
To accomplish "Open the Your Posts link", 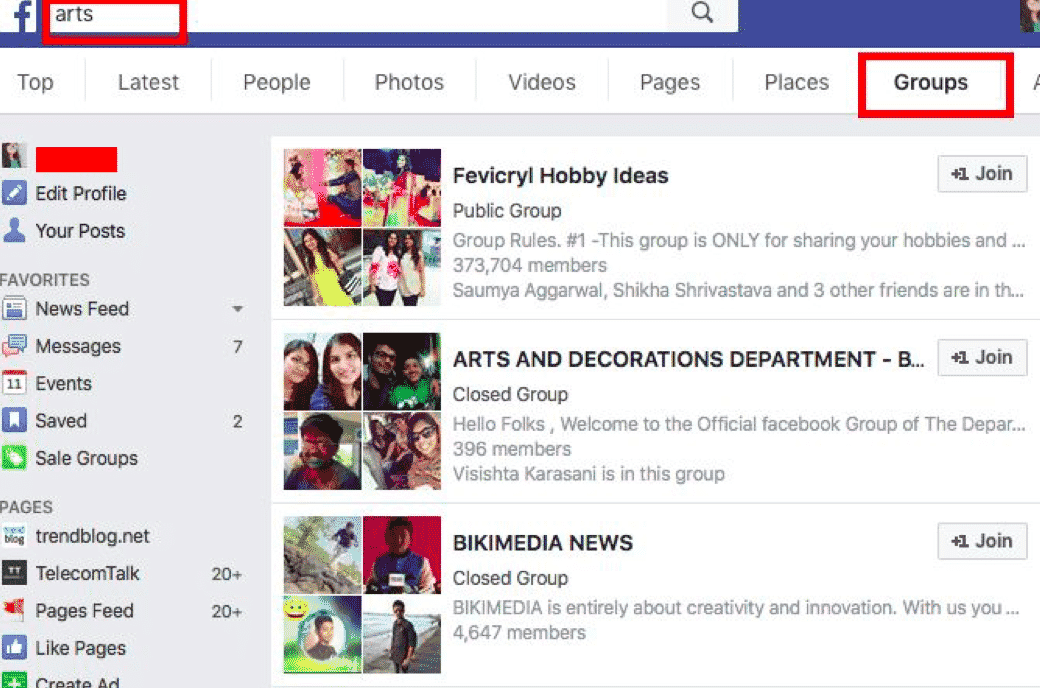I will (x=80, y=231).
